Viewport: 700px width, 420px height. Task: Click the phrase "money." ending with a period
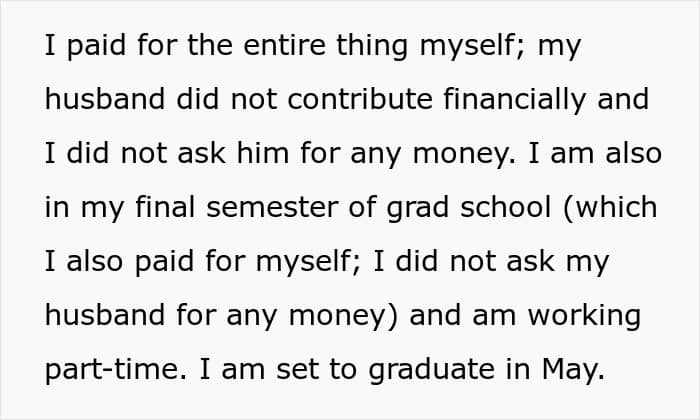(x=465, y=154)
